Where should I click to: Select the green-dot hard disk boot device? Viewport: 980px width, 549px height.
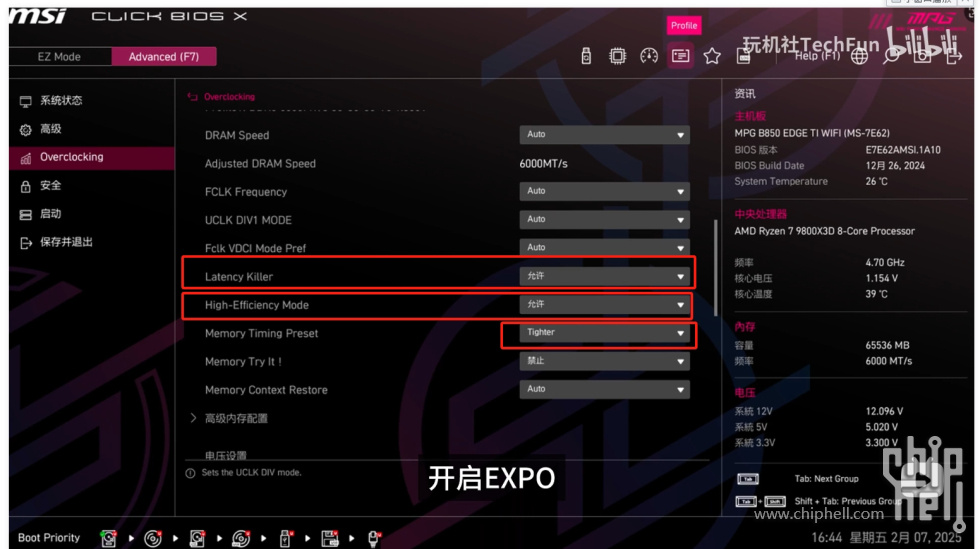[x=108, y=538]
